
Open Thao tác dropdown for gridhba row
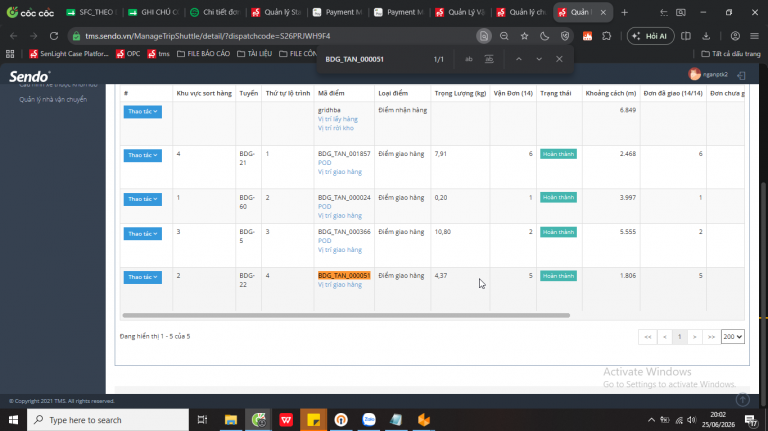143,112
